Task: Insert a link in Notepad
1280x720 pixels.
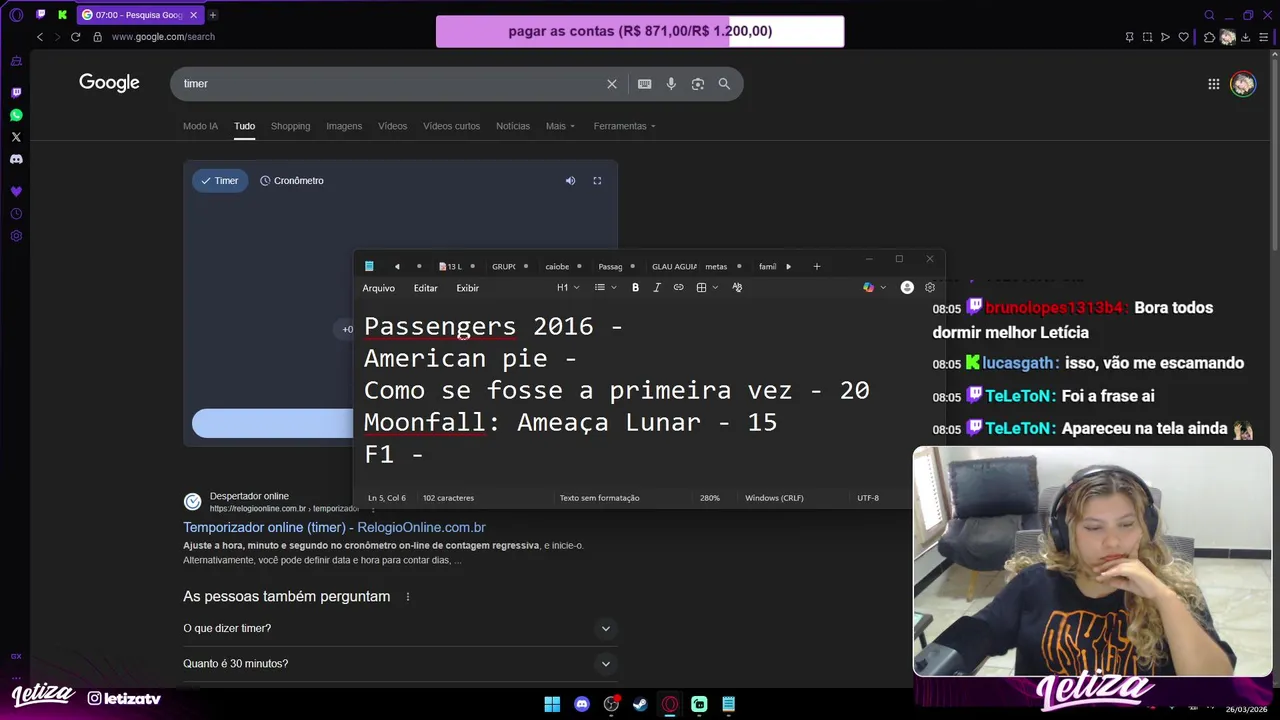Action: pos(679,288)
